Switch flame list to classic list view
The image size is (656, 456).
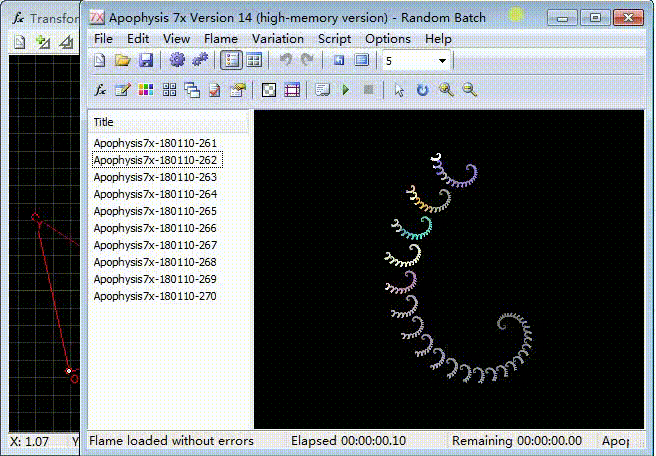231,60
